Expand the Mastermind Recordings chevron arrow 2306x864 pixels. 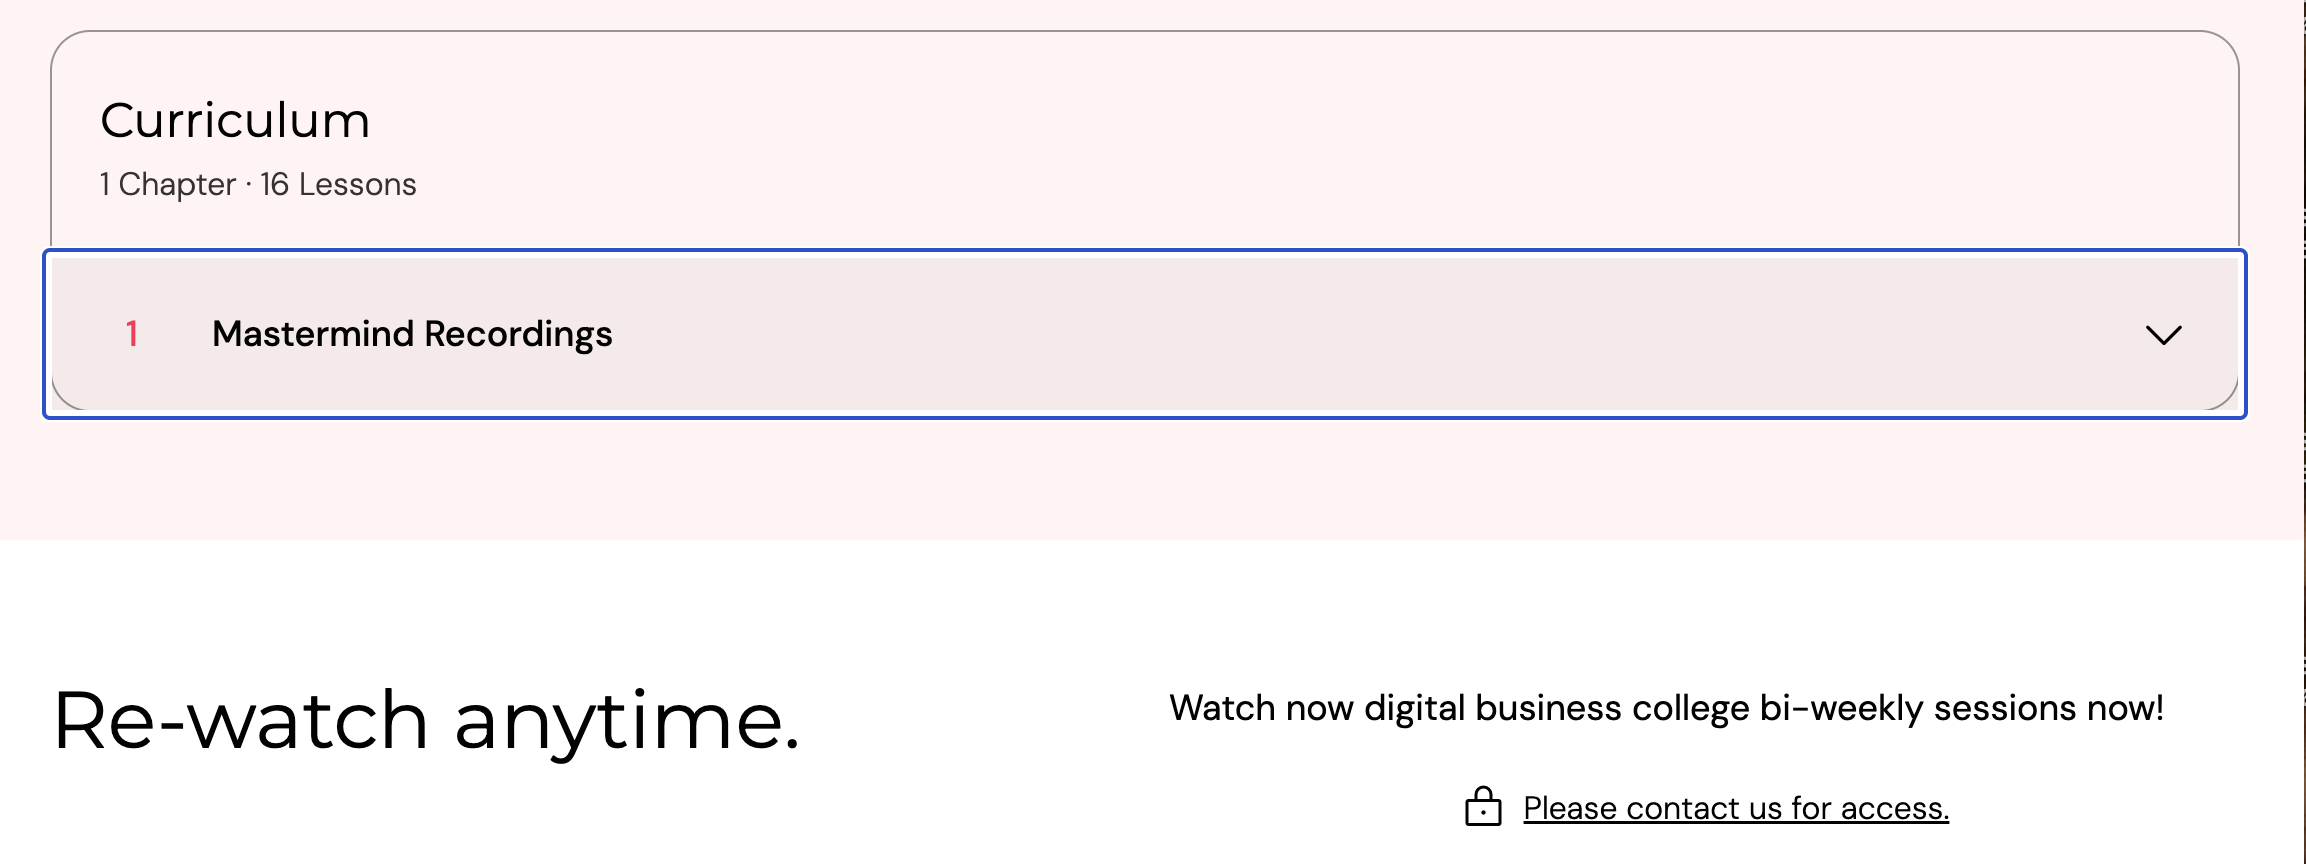[2164, 335]
